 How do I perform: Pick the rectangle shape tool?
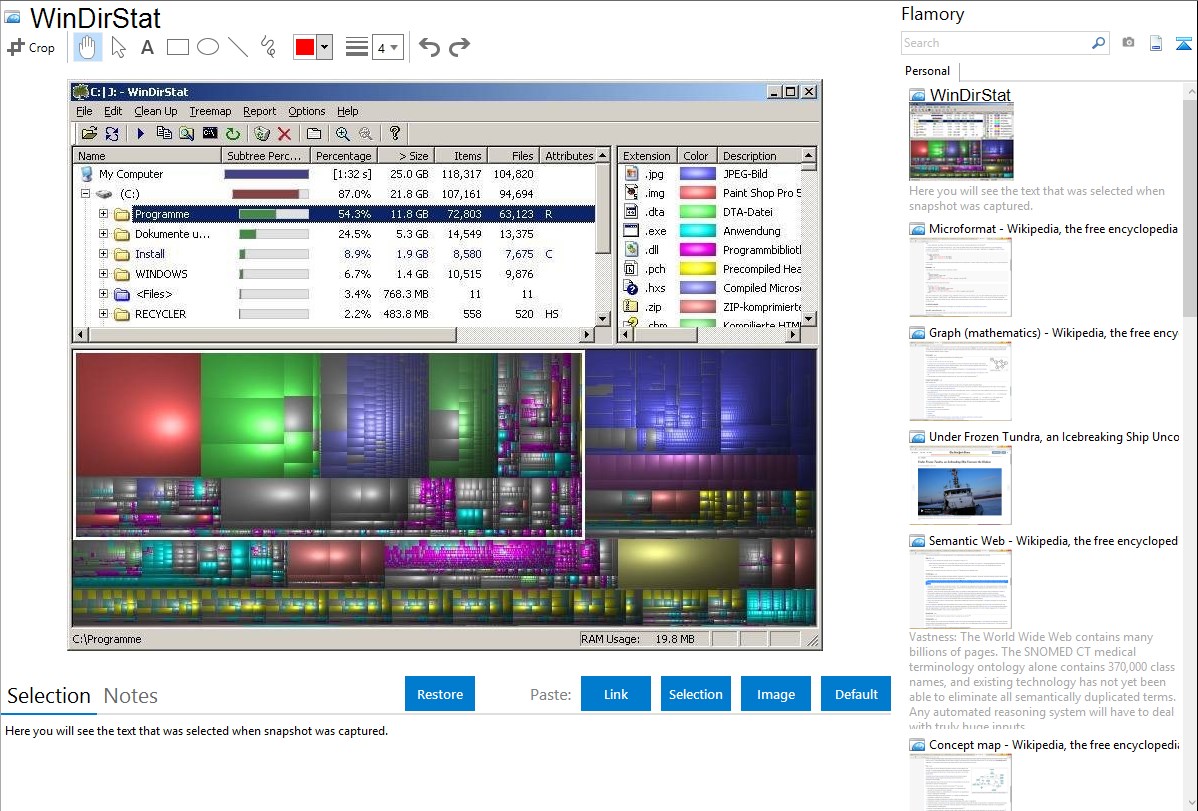[177, 47]
